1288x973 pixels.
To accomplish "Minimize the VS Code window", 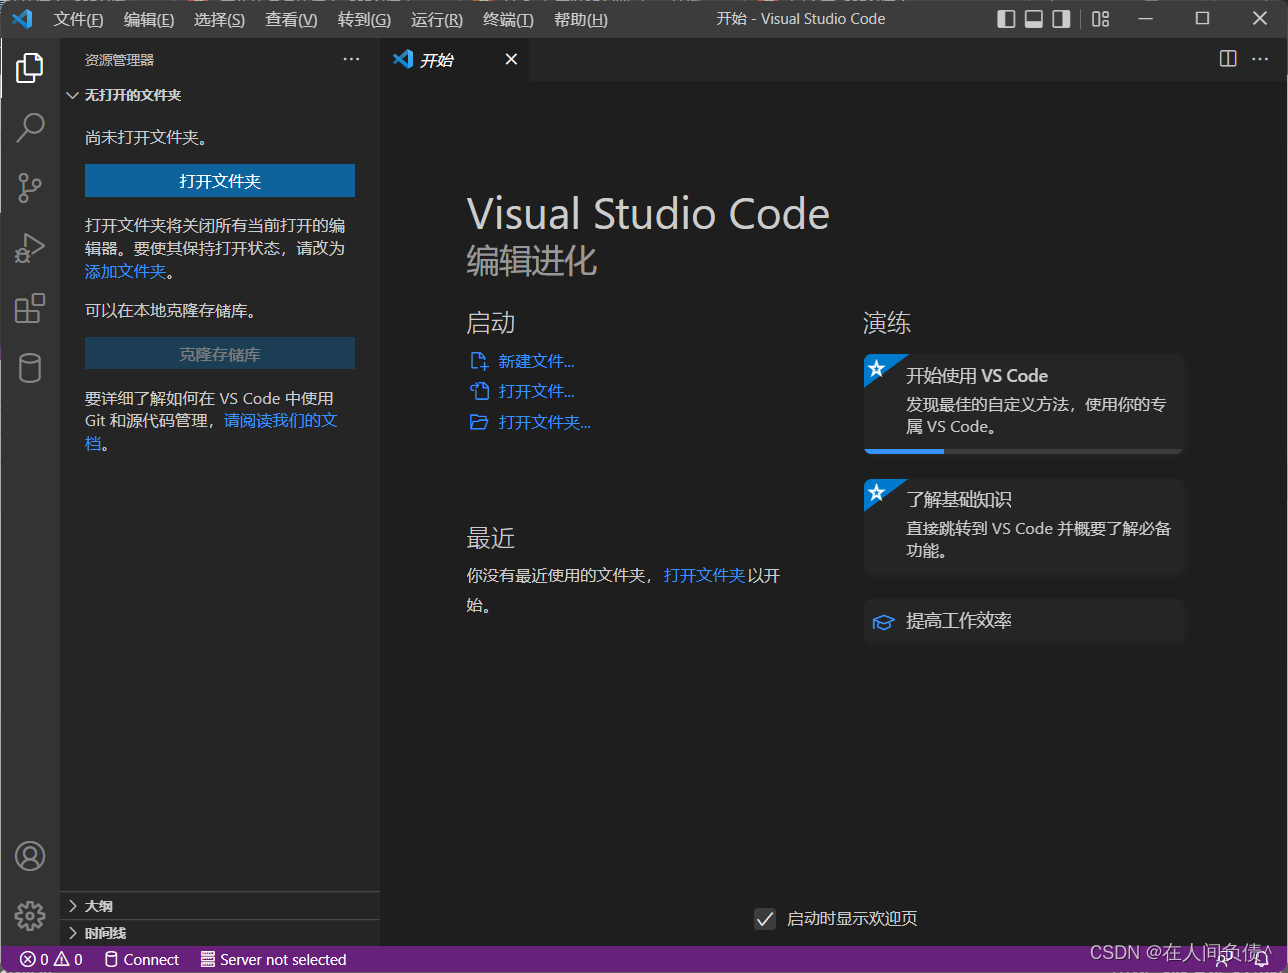I will pyautogui.click(x=1146, y=19).
